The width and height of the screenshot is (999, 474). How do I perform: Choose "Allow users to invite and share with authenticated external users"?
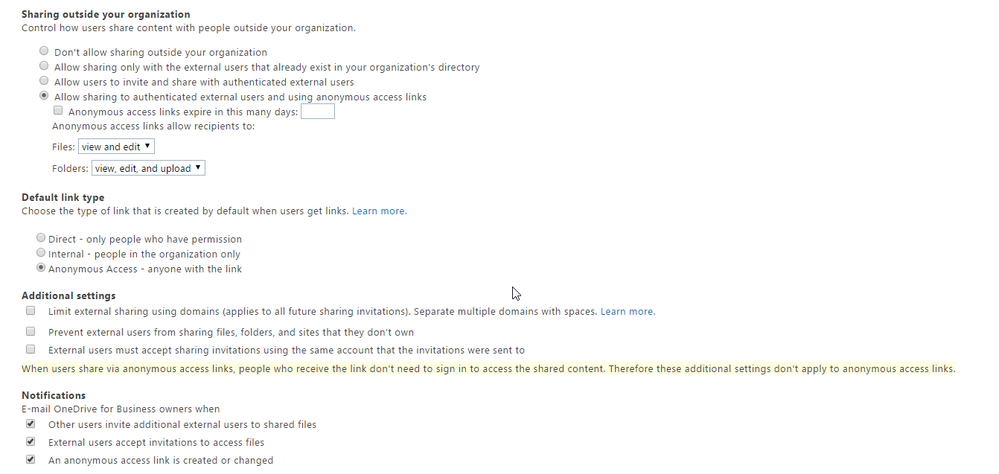tap(43, 81)
